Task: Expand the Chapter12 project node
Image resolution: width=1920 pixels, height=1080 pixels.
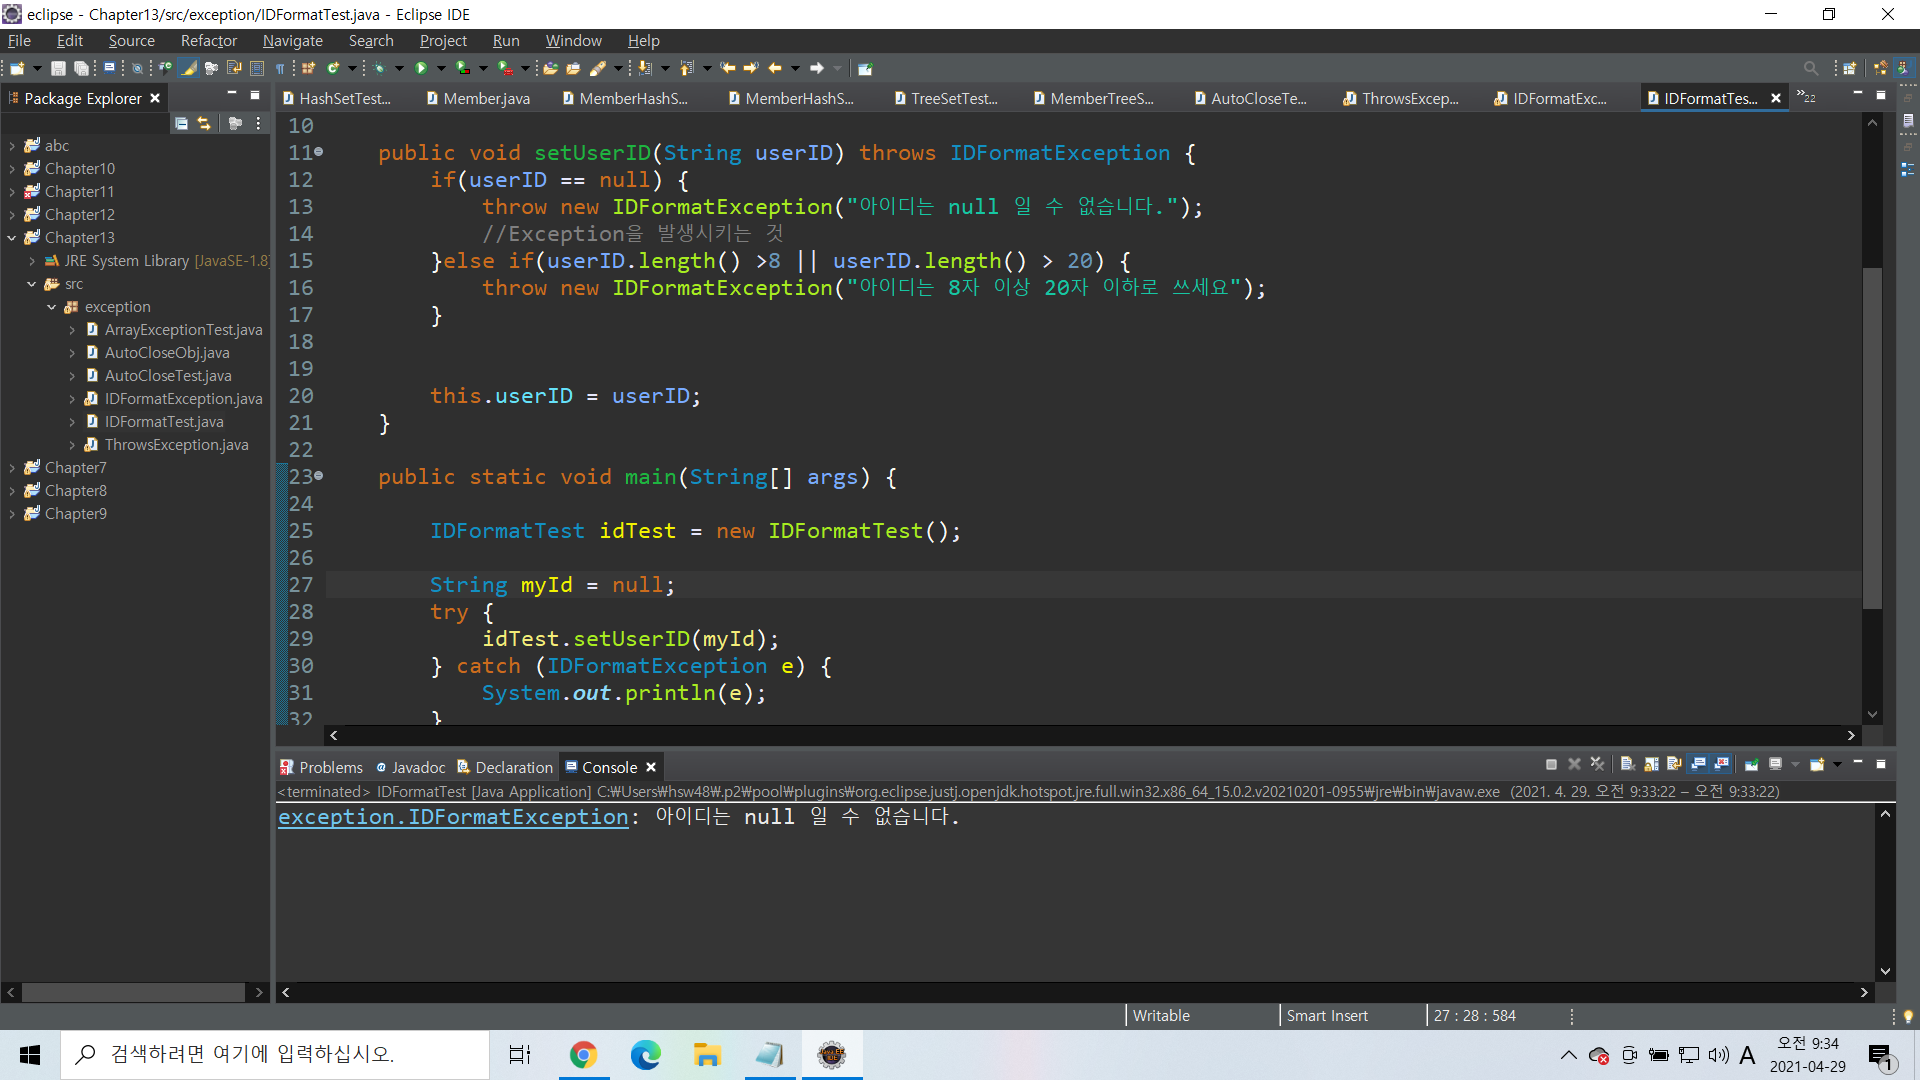Action: 12,215
